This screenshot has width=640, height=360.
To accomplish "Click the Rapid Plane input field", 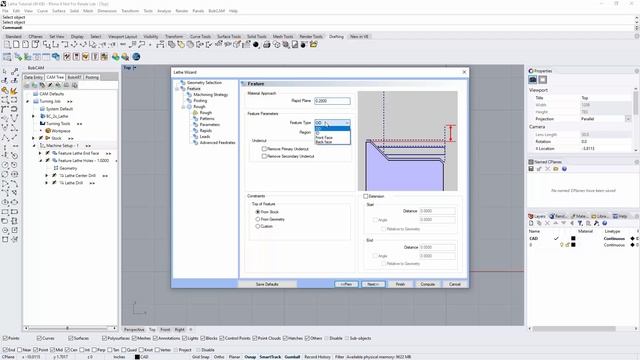I will click(332, 101).
